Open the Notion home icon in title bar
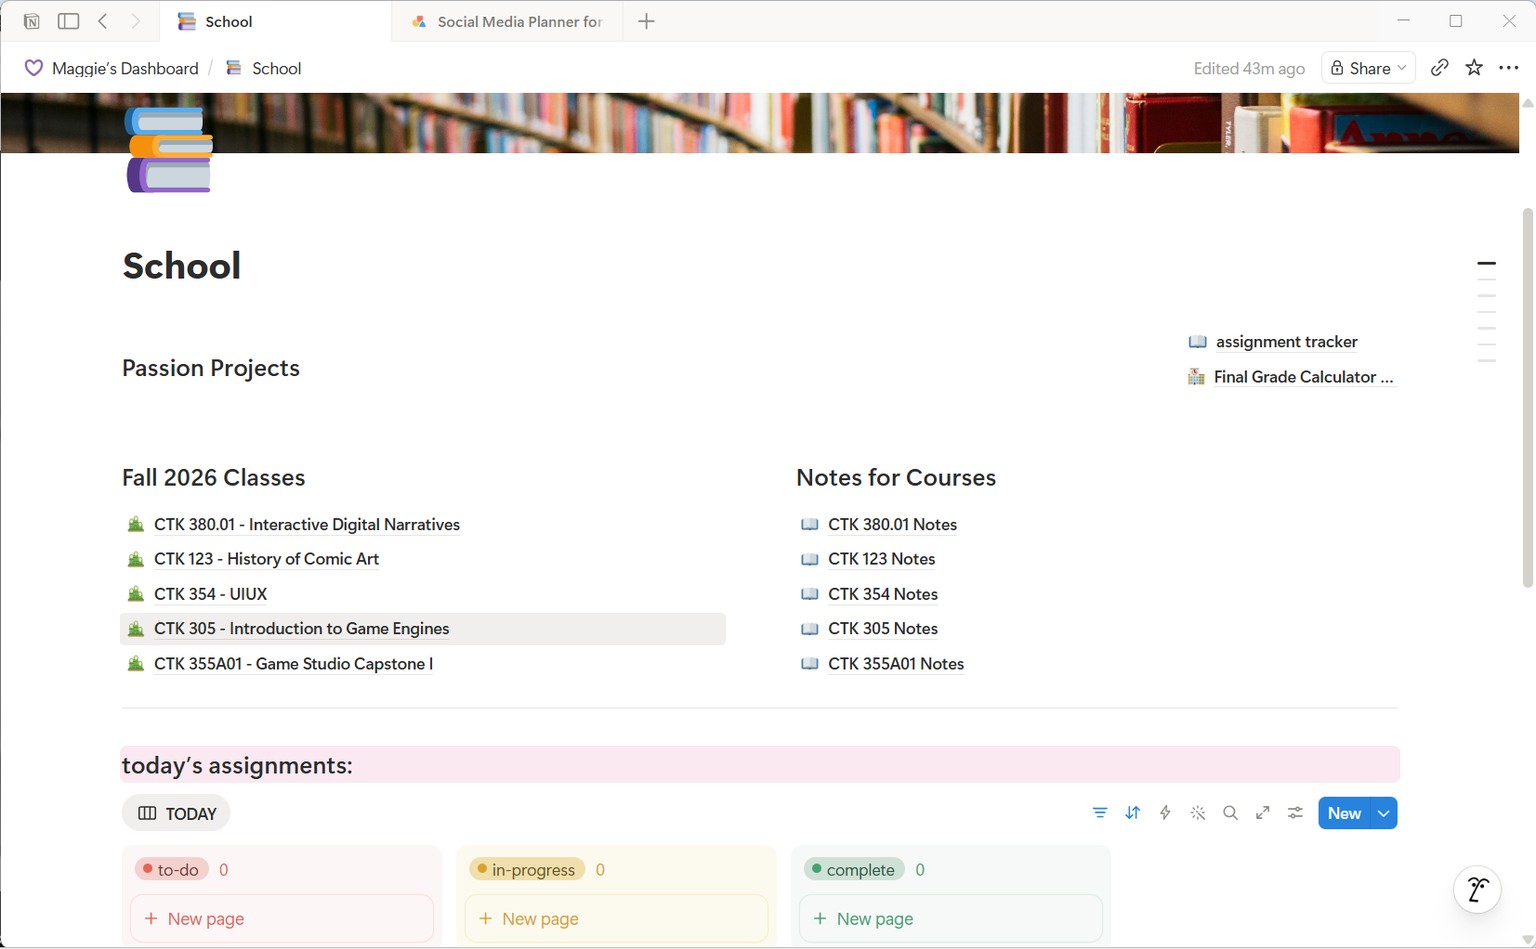The width and height of the screenshot is (1536, 949). point(31,21)
